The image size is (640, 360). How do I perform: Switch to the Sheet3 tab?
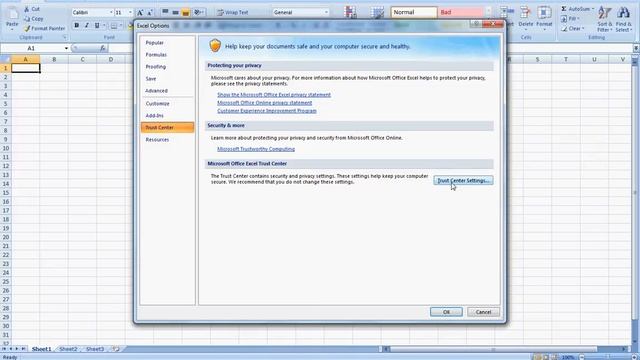[95, 349]
